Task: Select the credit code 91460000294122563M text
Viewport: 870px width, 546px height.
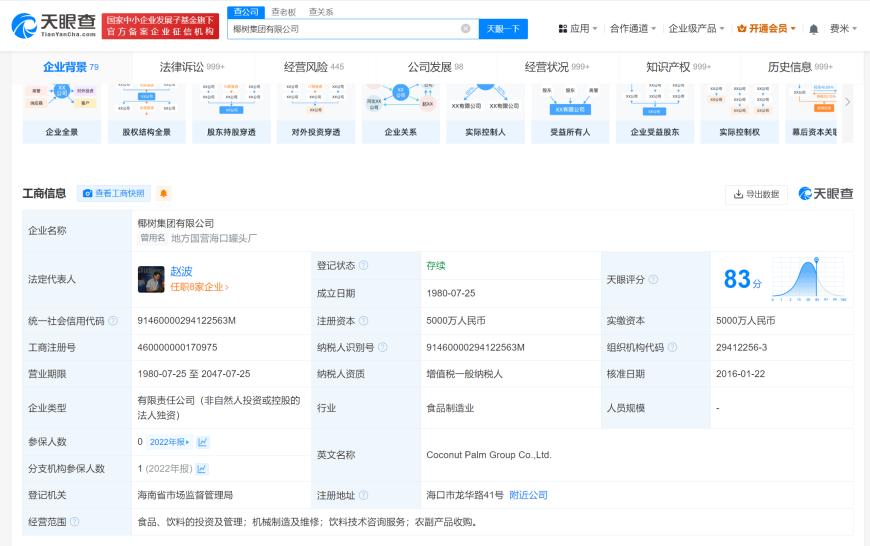Action: 186,321
